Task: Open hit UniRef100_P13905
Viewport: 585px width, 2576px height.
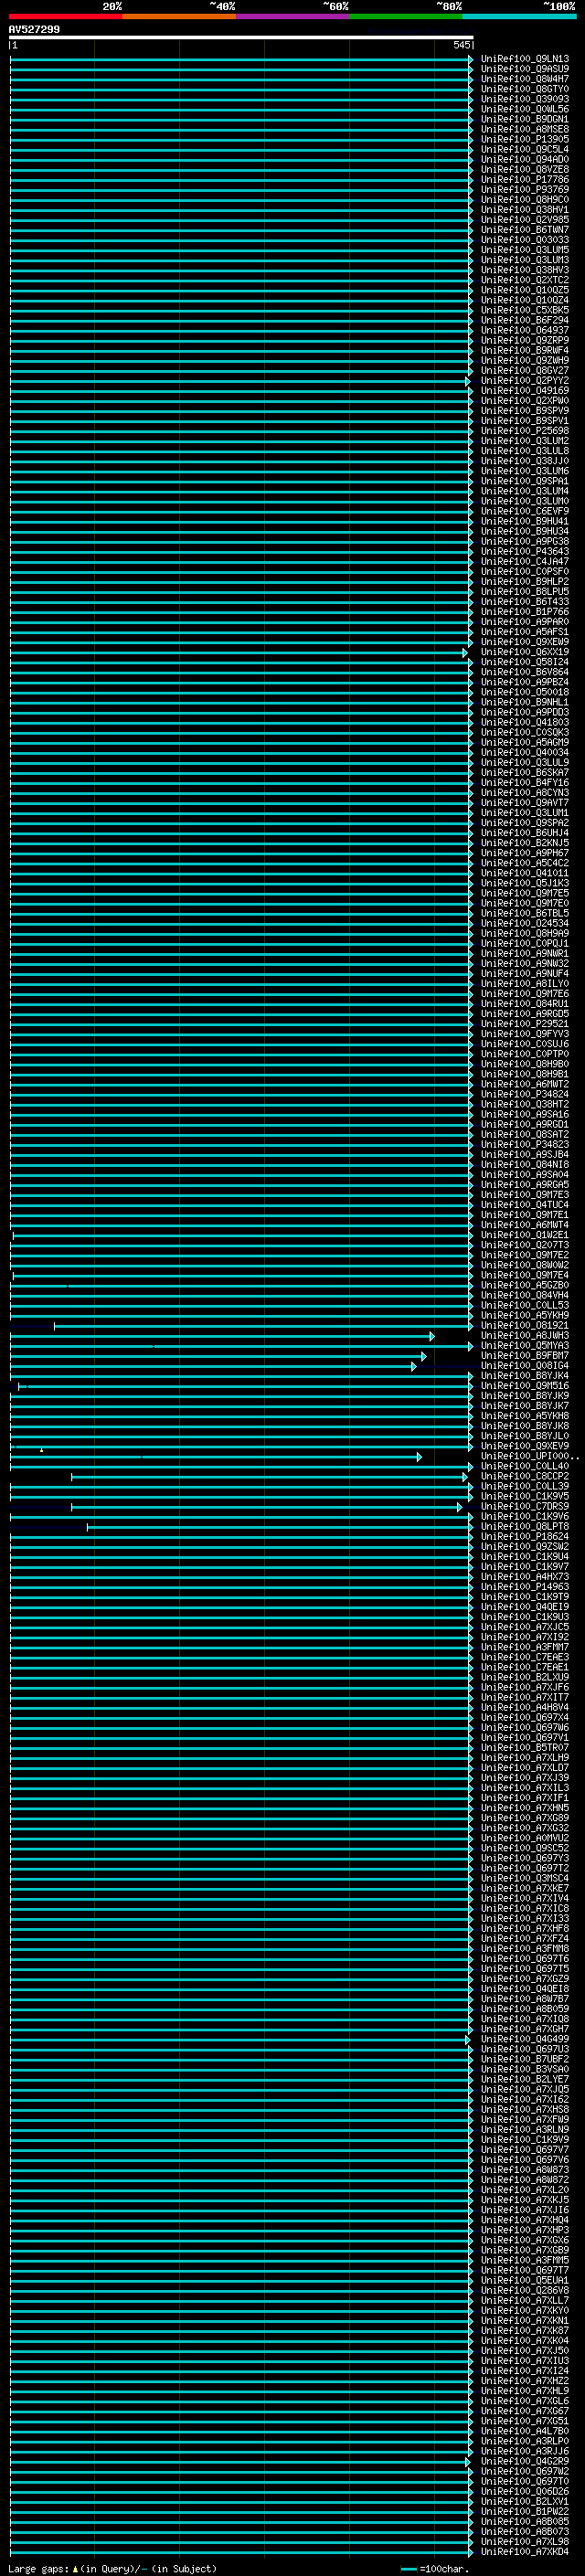Action: (525, 139)
